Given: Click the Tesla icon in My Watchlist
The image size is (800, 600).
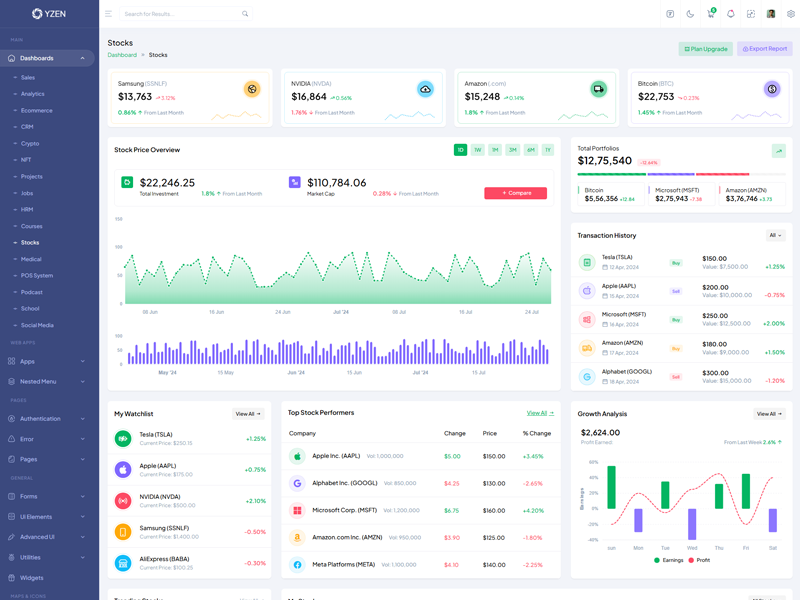Looking at the screenshot, I should coord(123,438).
